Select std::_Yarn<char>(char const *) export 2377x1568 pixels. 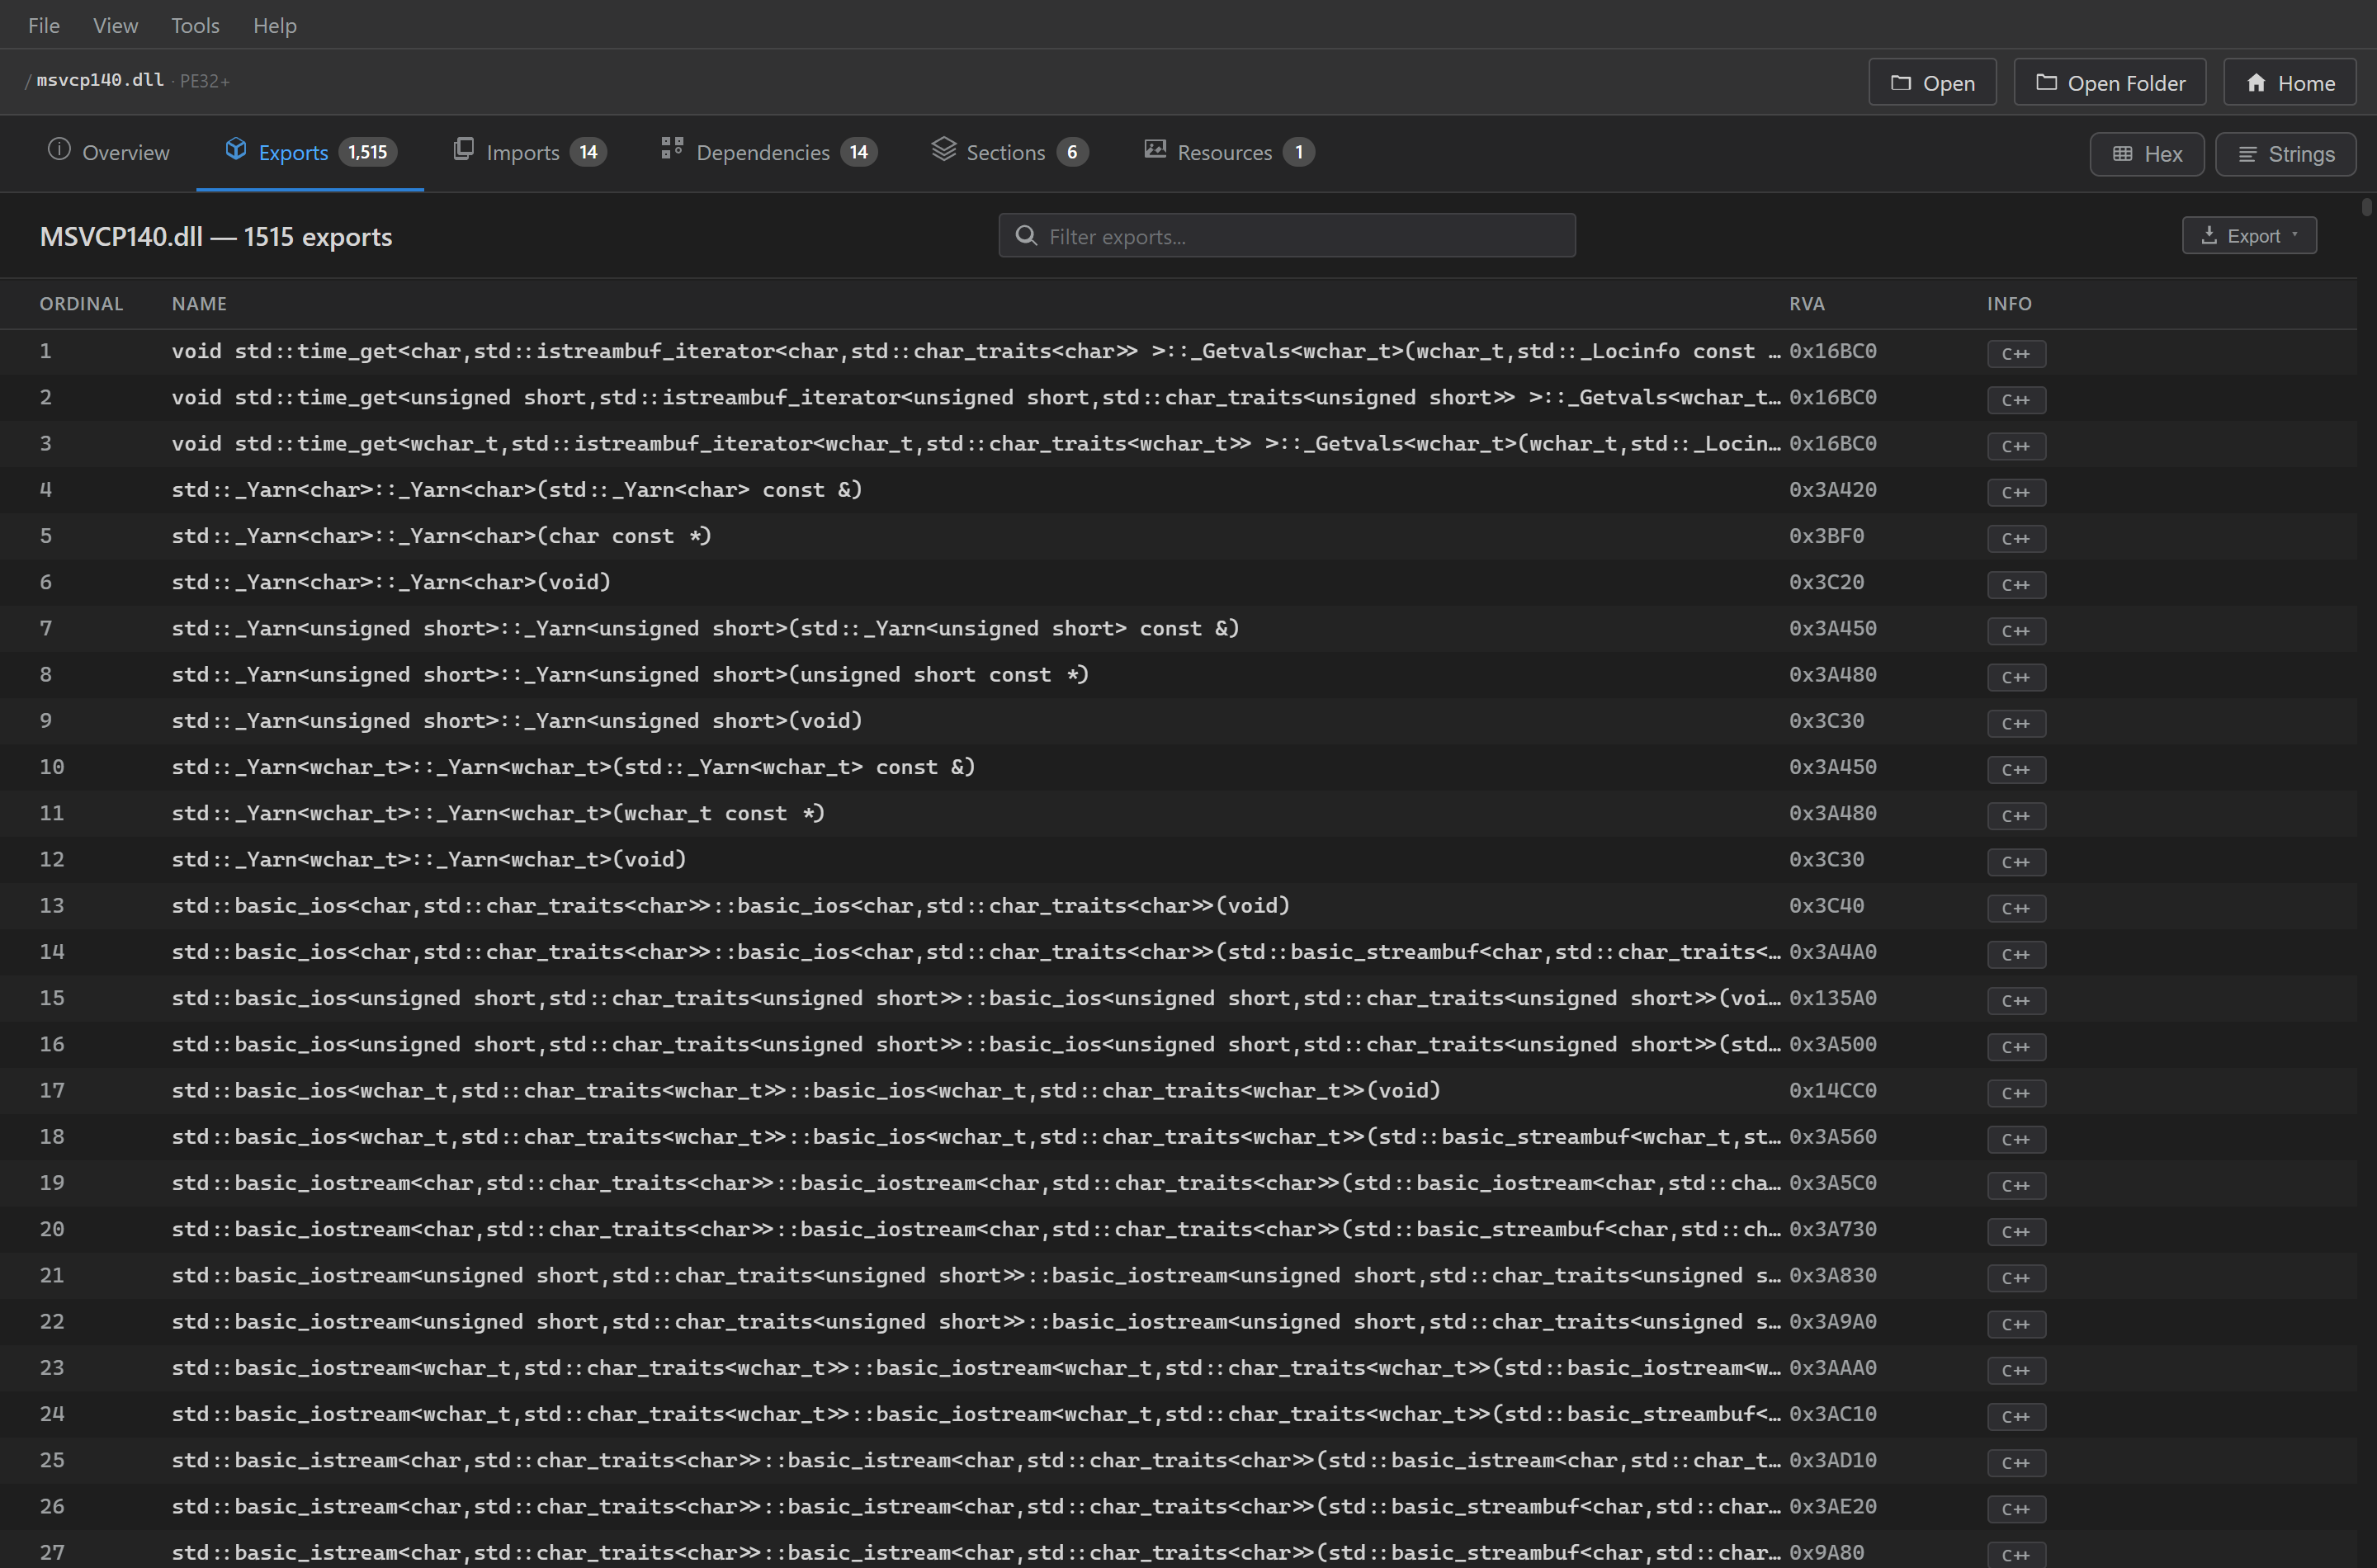pos(441,536)
